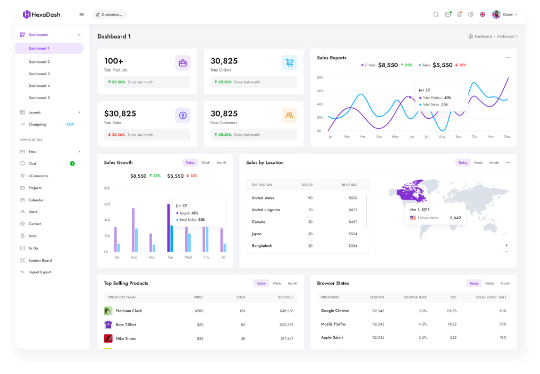The height and width of the screenshot is (374, 540).
Task: Open the notifications bell icon
Action: pos(459,14)
